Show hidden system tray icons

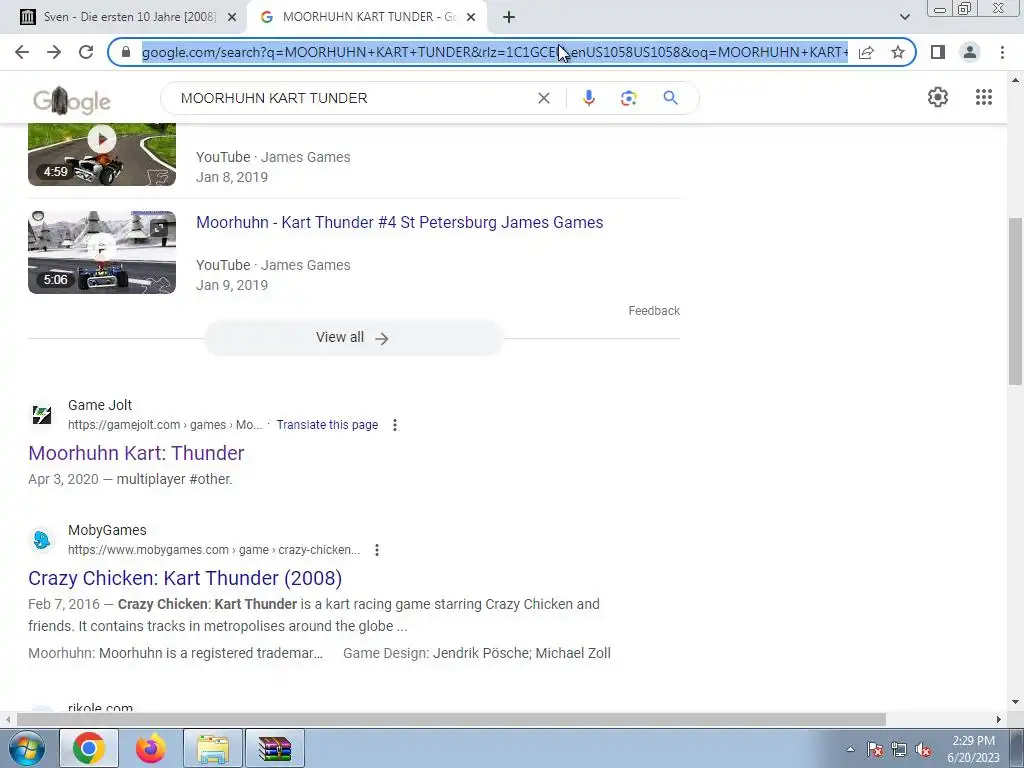point(850,749)
